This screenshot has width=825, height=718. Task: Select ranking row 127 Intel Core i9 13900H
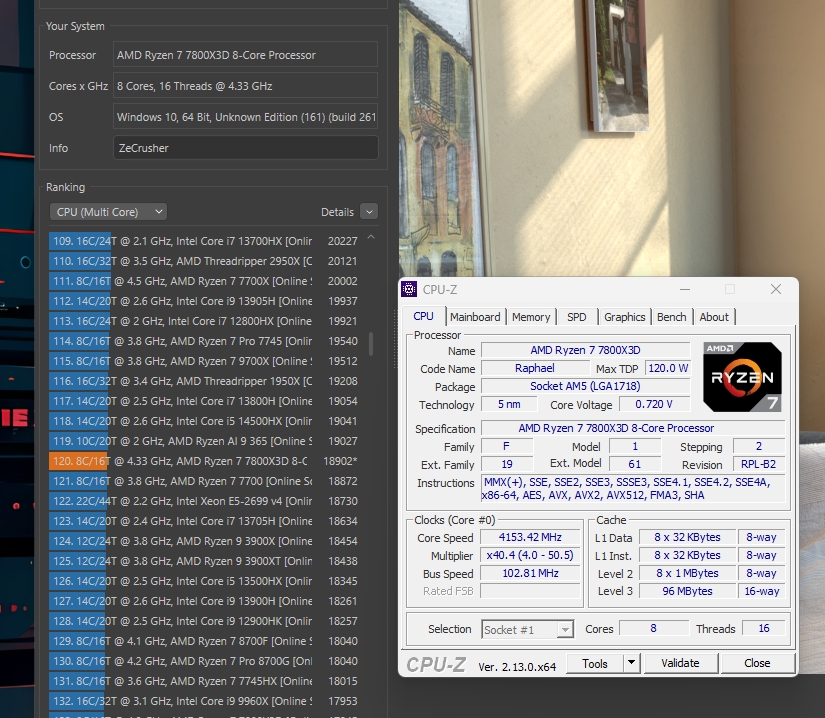pos(204,601)
